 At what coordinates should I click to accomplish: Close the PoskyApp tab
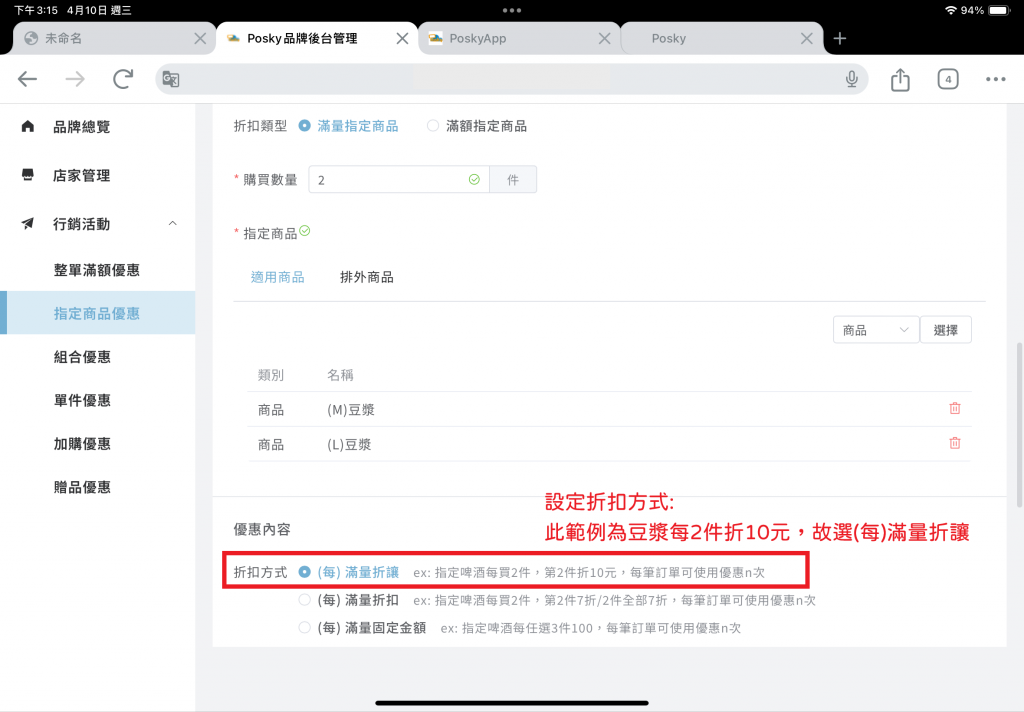pyautogui.click(x=605, y=39)
